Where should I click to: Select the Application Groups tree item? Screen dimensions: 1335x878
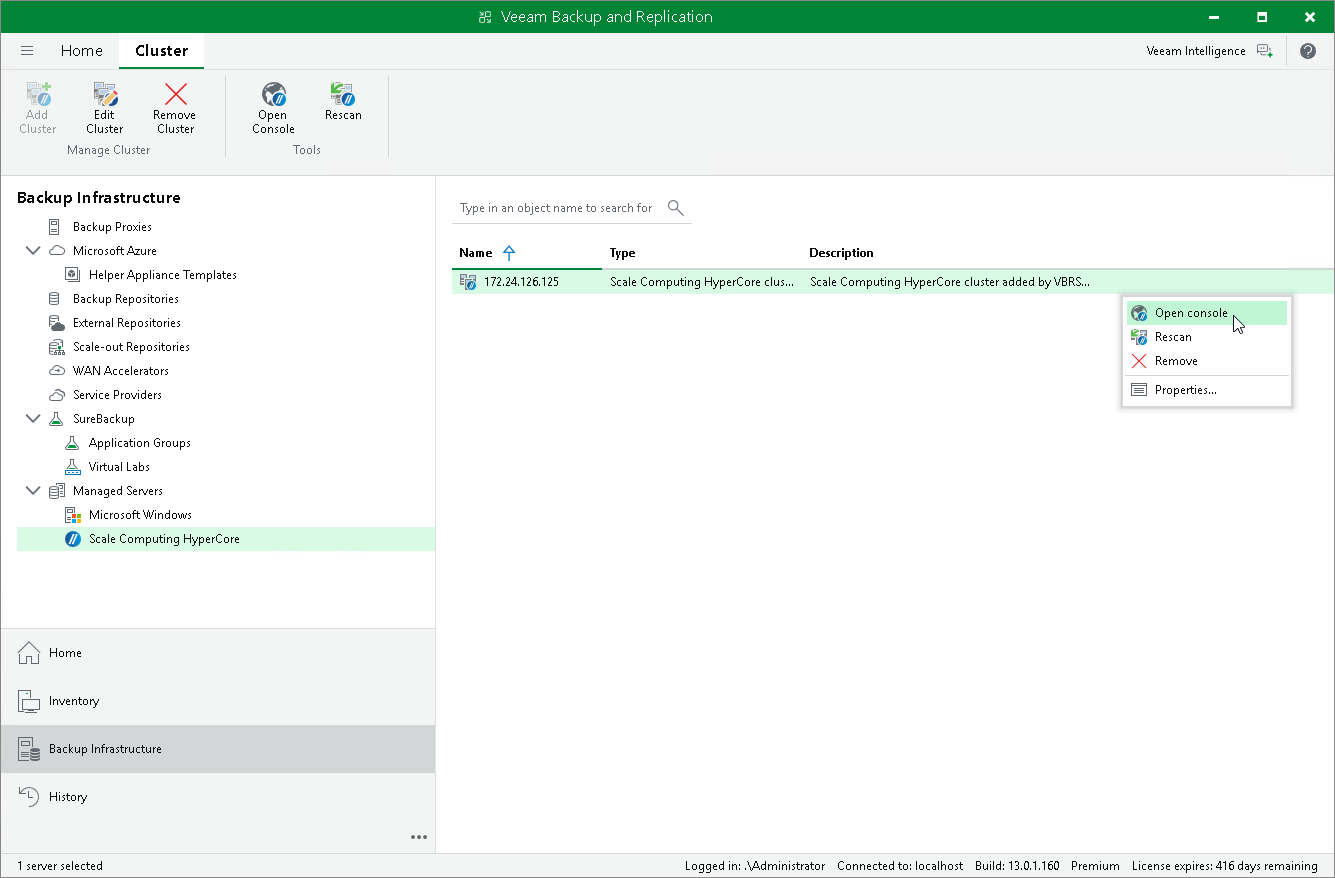(140, 443)
